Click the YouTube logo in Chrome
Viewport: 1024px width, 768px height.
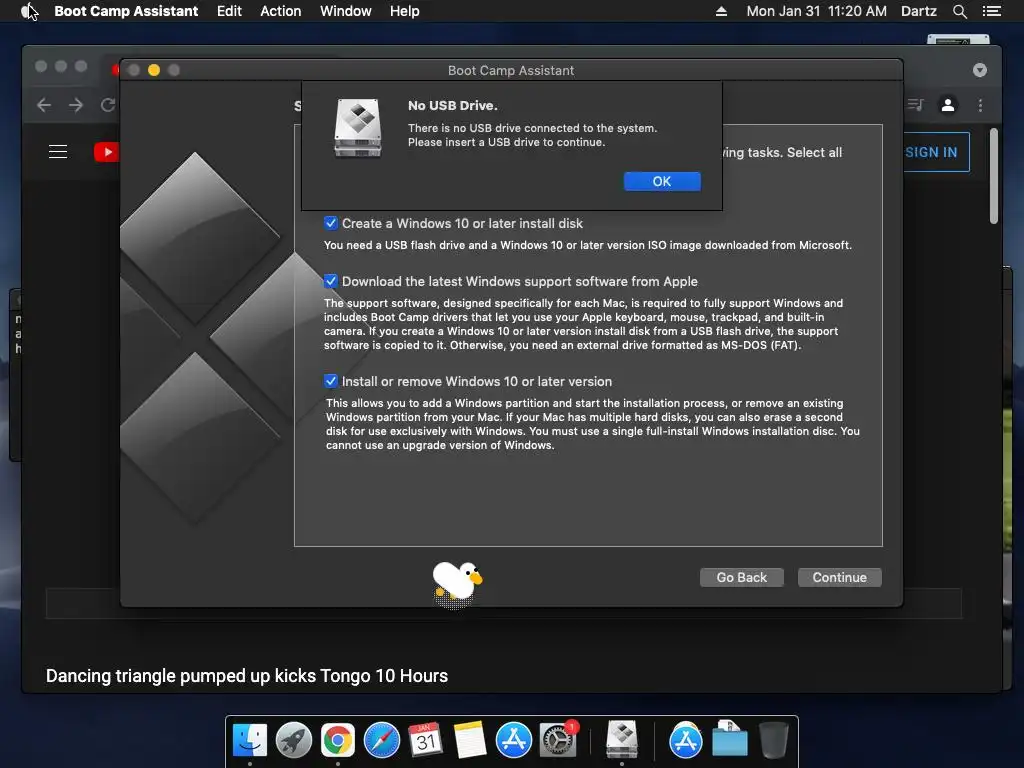tap(106, 152)
